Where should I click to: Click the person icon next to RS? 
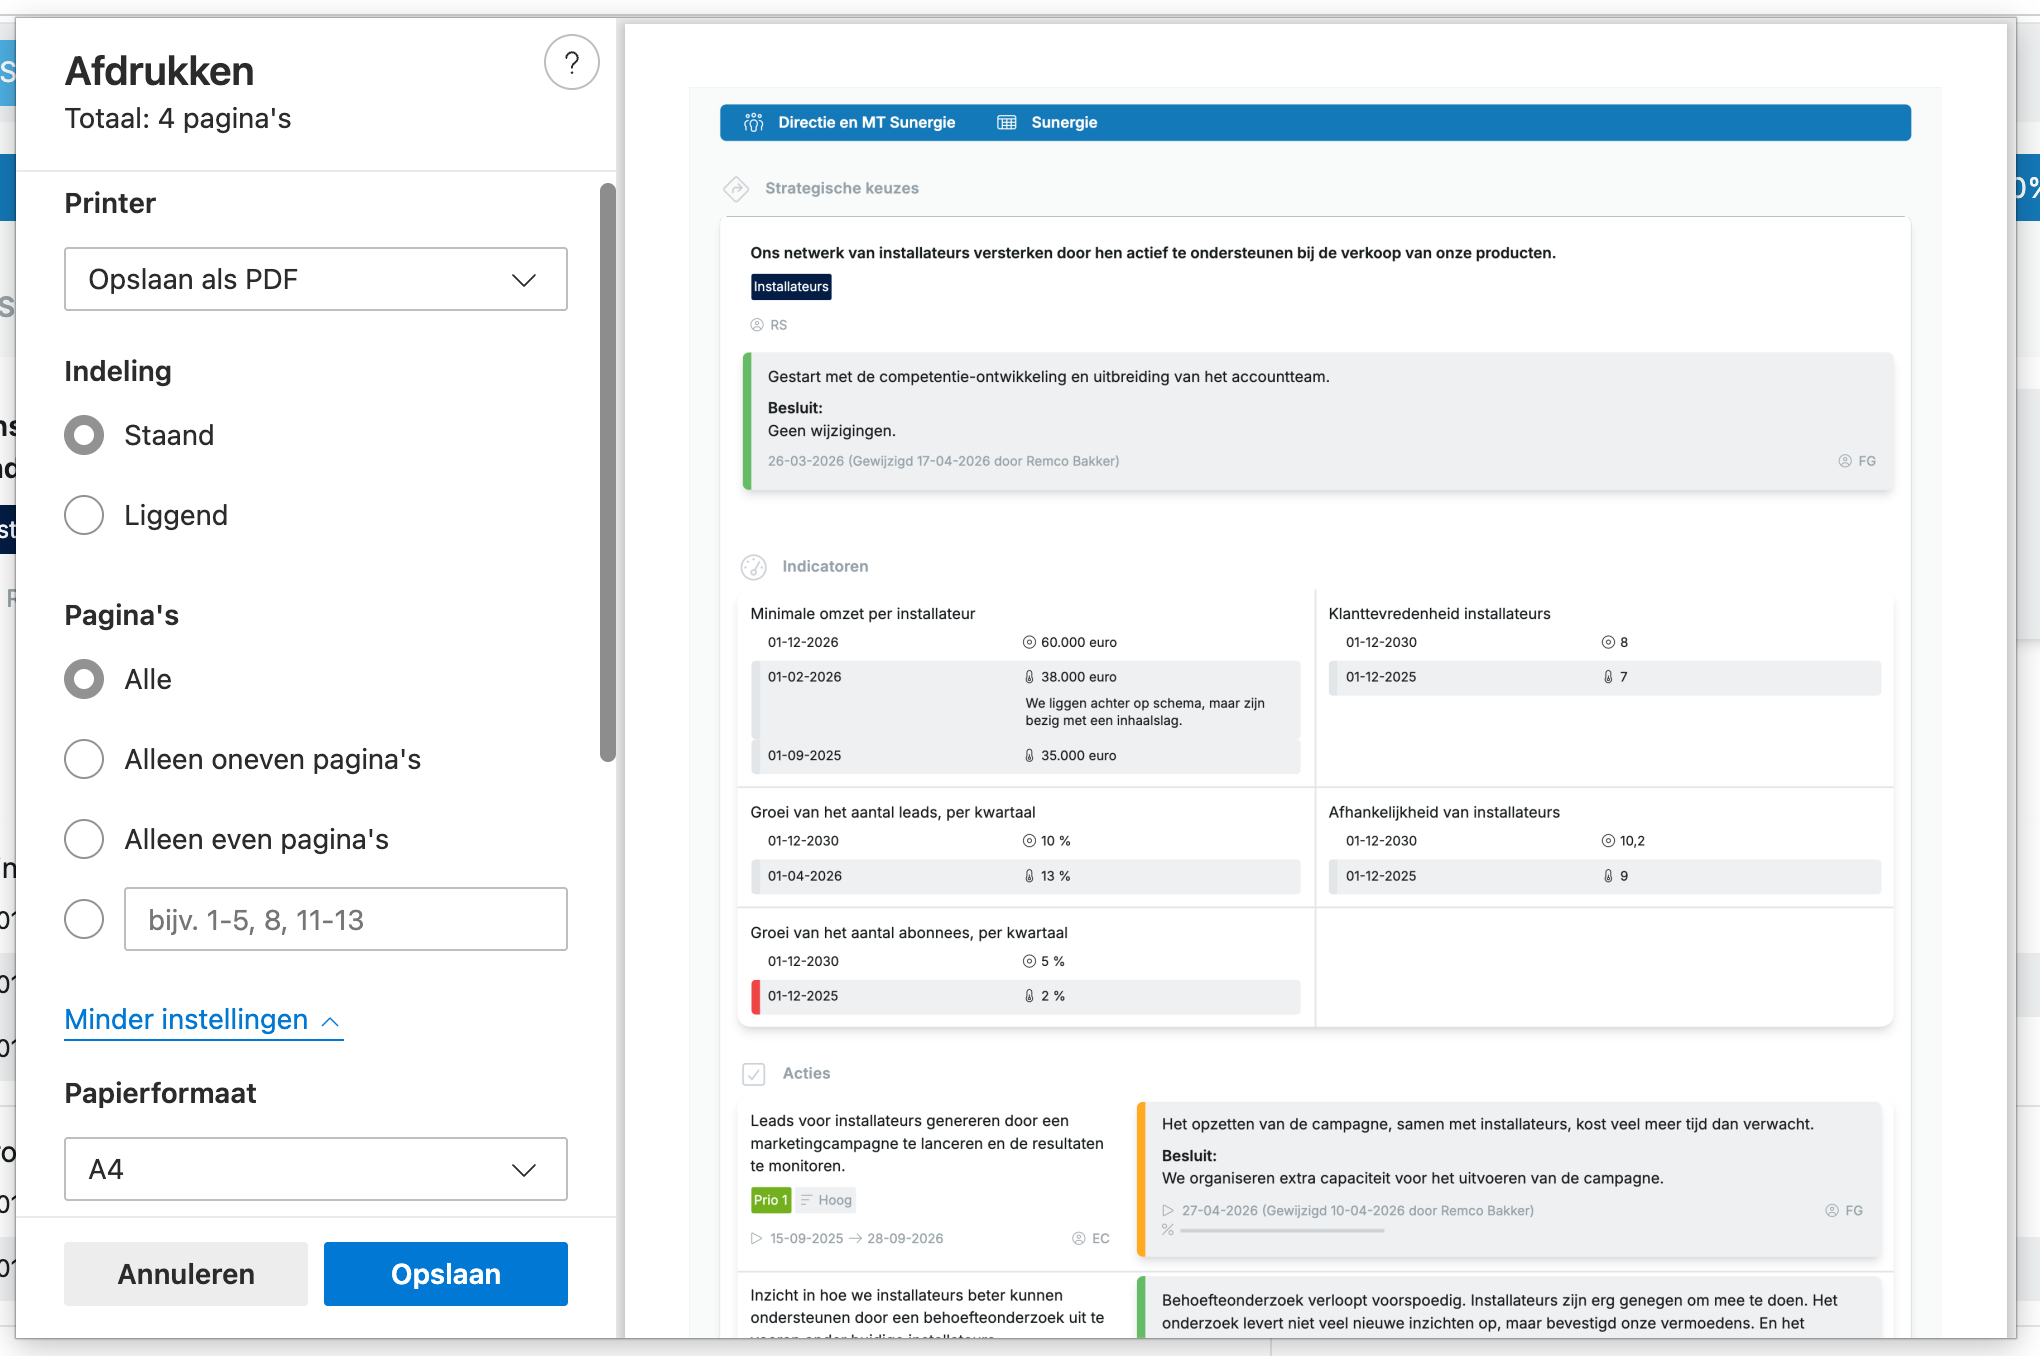(757, 325)
